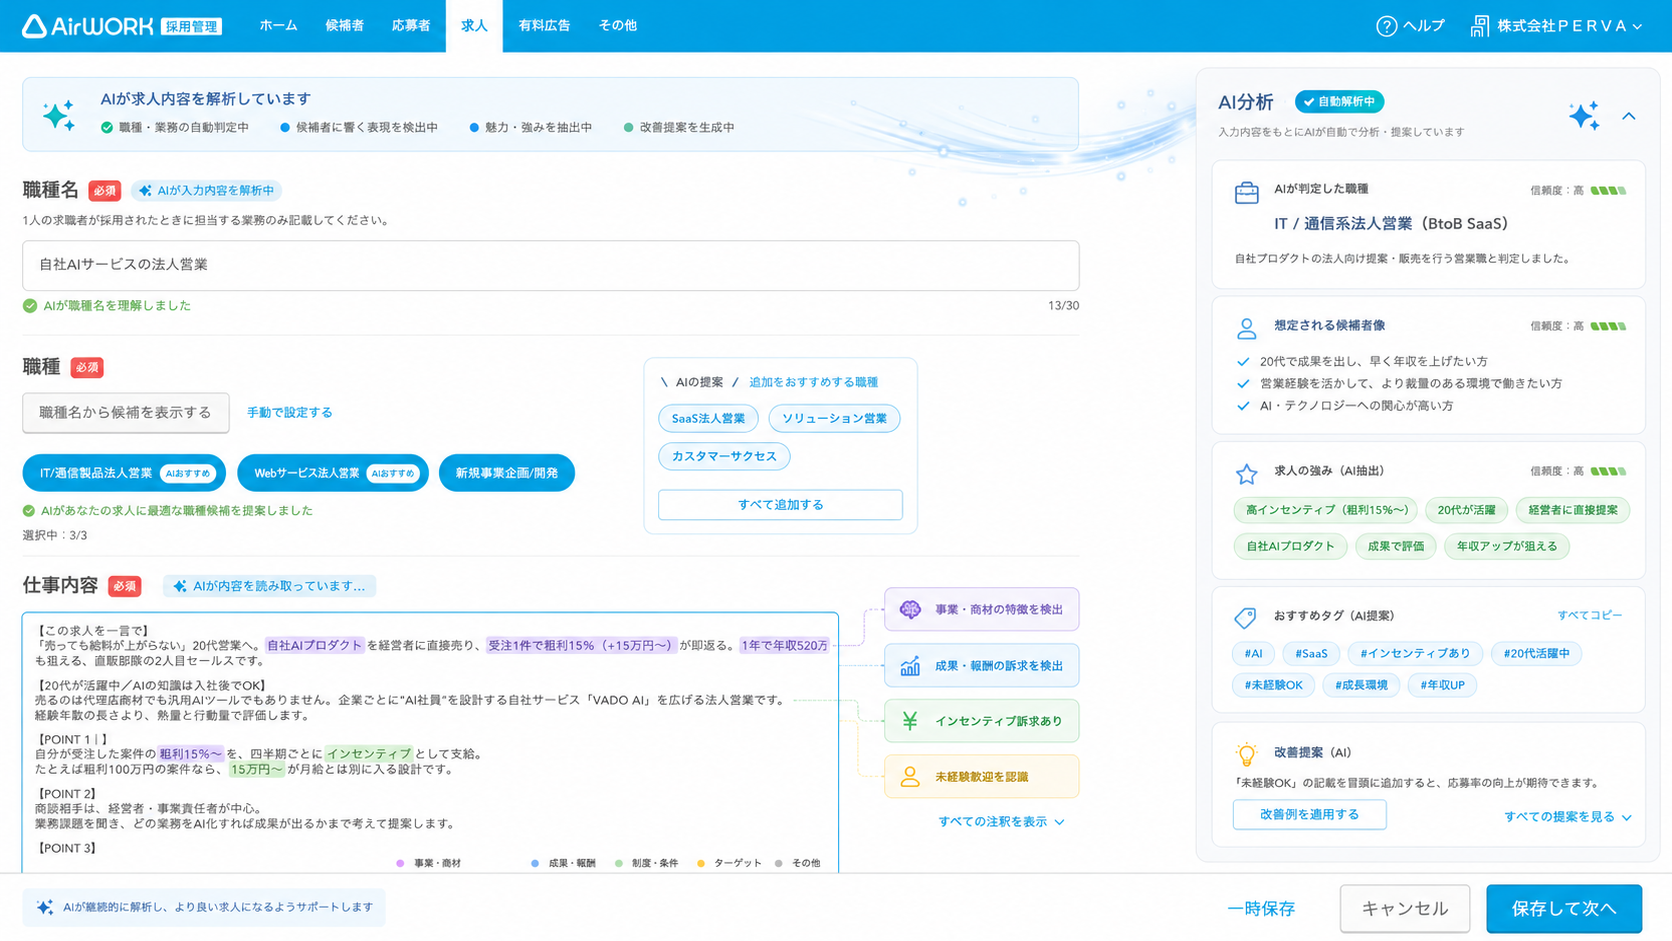Click person icon in 未経験歓迎を認識
The width and height of the screenshot is (1672, 941).
coord(910,777)
